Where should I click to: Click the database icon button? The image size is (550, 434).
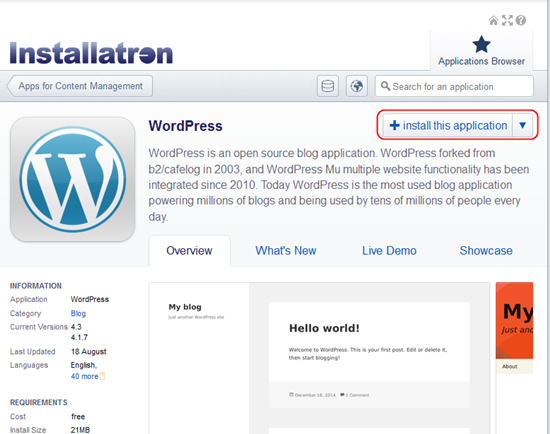tap(328, 86)
